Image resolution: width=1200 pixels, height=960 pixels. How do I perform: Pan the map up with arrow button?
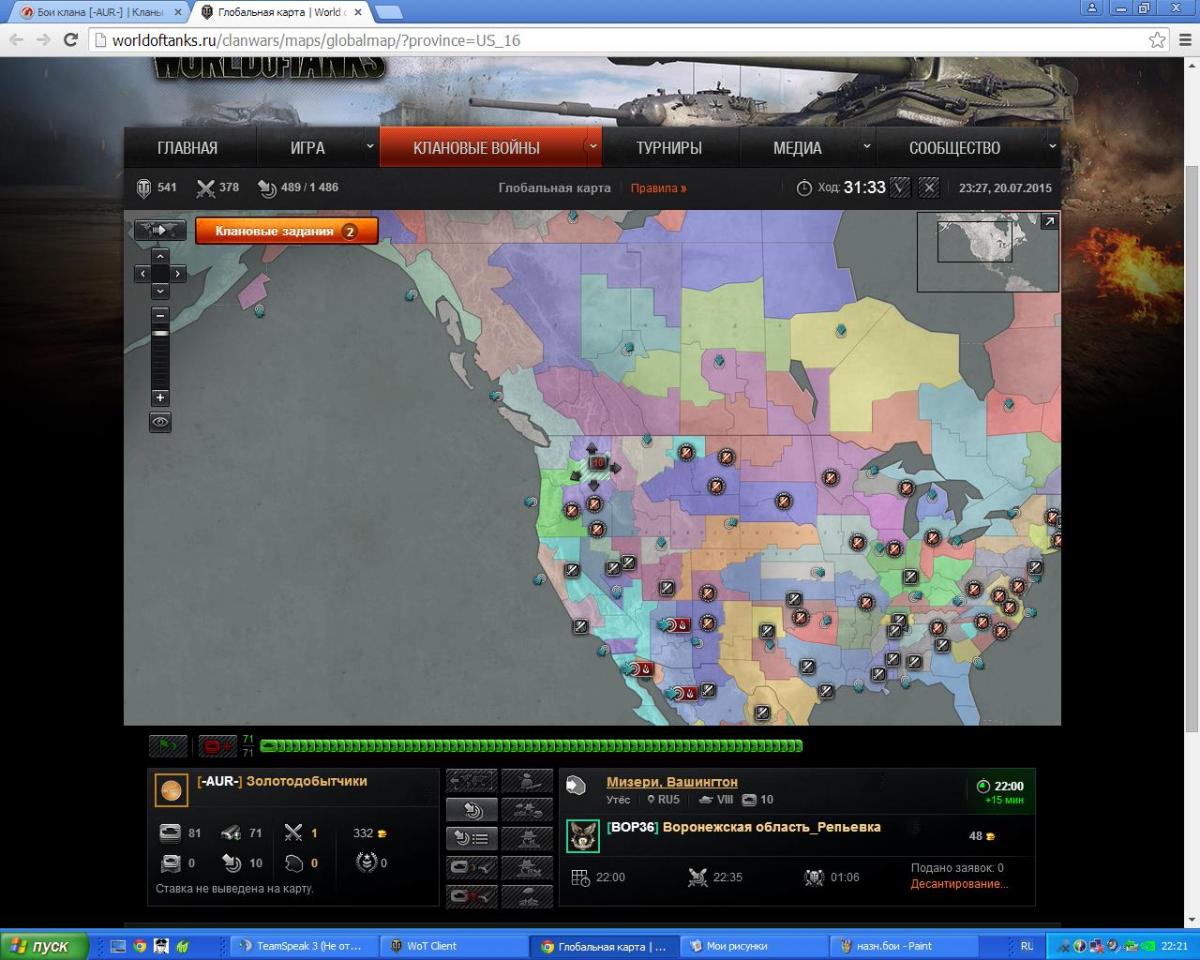(x=160, y=256)
